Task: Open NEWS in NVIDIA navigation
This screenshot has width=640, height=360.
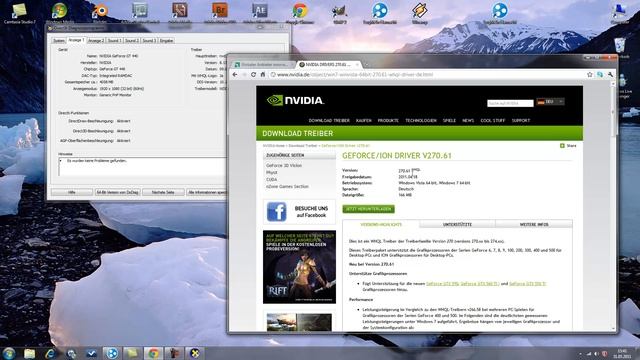Action: point(468,120)
